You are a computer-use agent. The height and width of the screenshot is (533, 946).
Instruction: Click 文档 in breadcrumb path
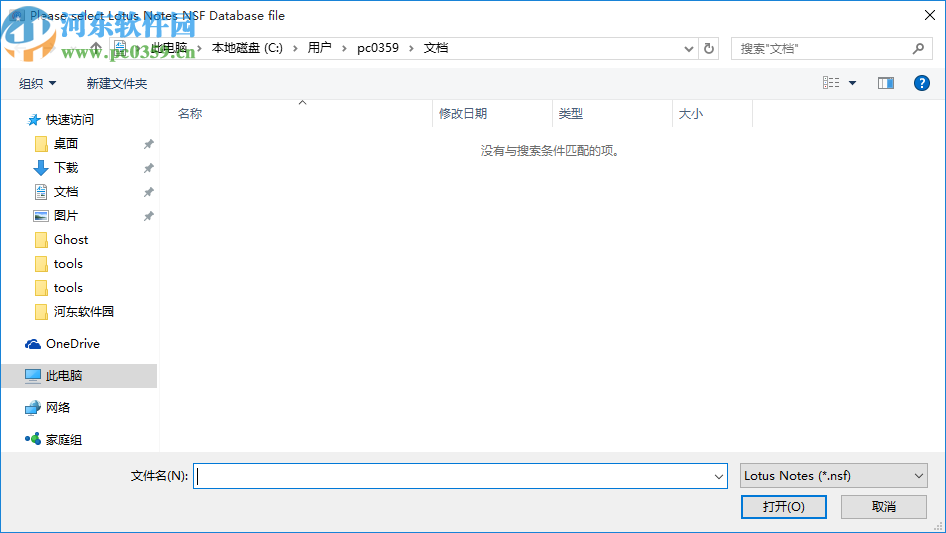tap(436, 48)
